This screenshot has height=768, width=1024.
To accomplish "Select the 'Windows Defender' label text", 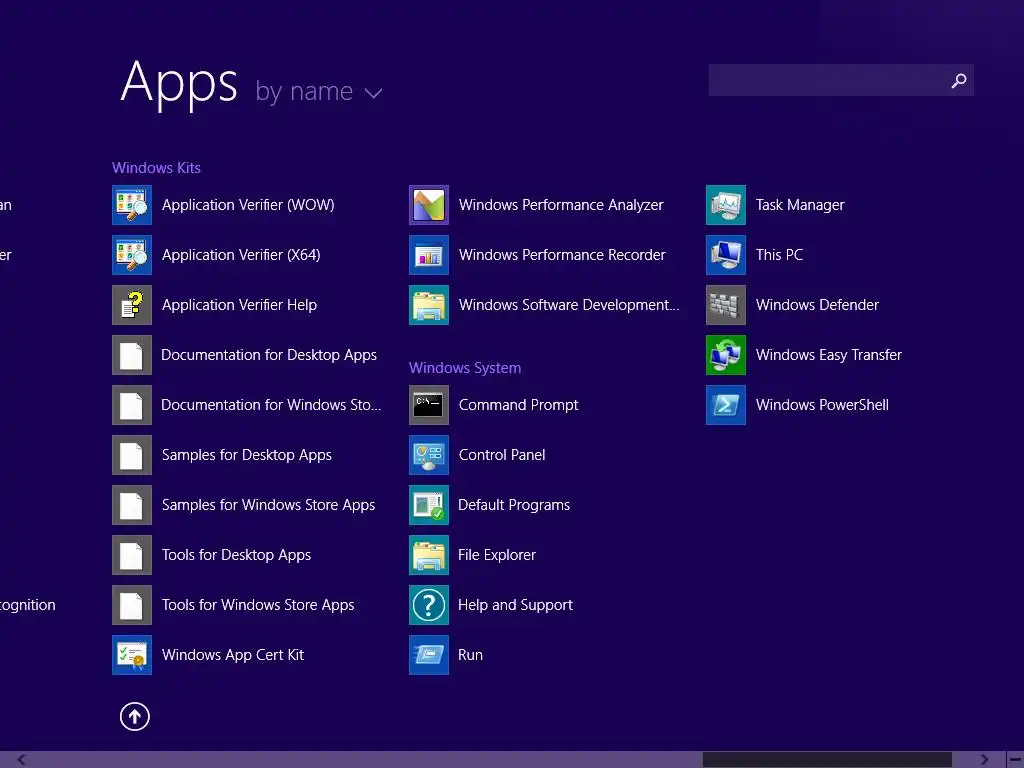I will pyautogui.click(x=817, y=305).
